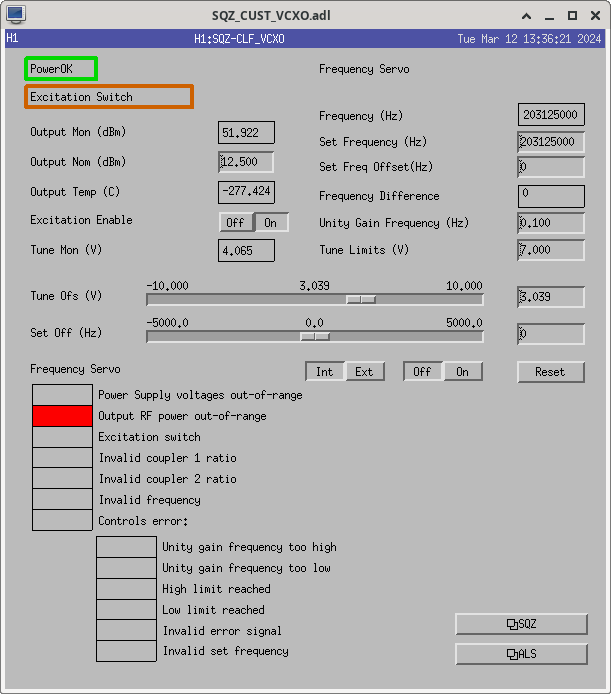Open the ALS related display button
Image resolution: width=611 pixels, height=694 pixels.
(521, 654)
